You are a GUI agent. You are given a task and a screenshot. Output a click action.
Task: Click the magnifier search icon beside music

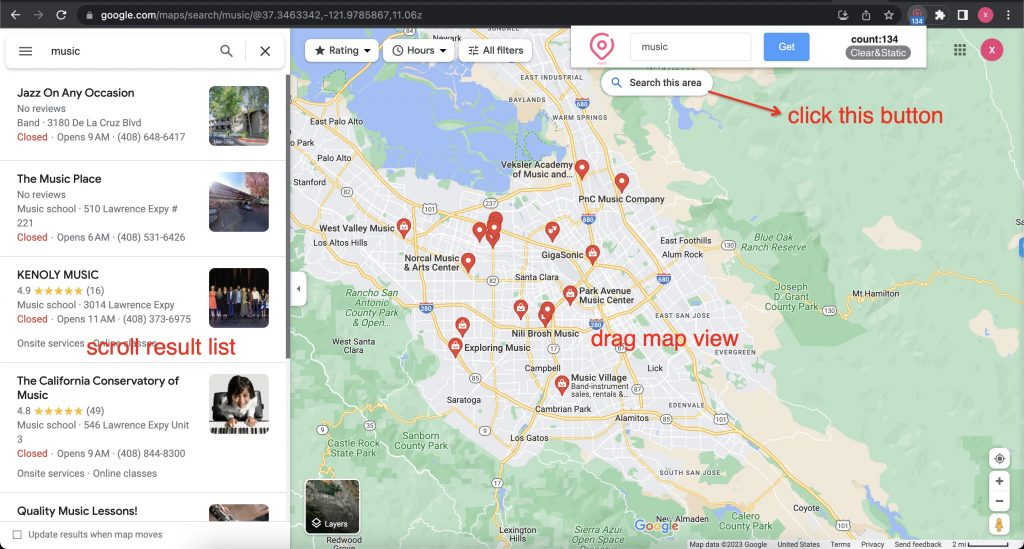(226, 51)
